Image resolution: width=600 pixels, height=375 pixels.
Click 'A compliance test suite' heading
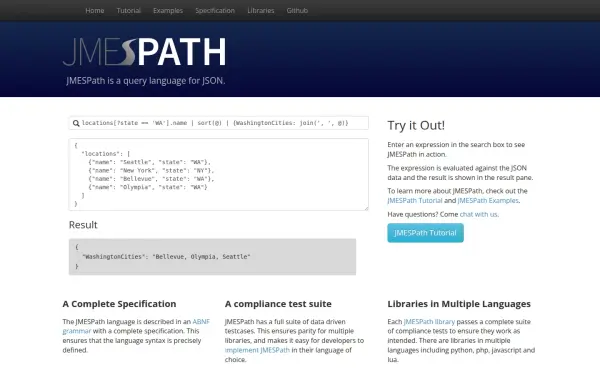(278, 304)
